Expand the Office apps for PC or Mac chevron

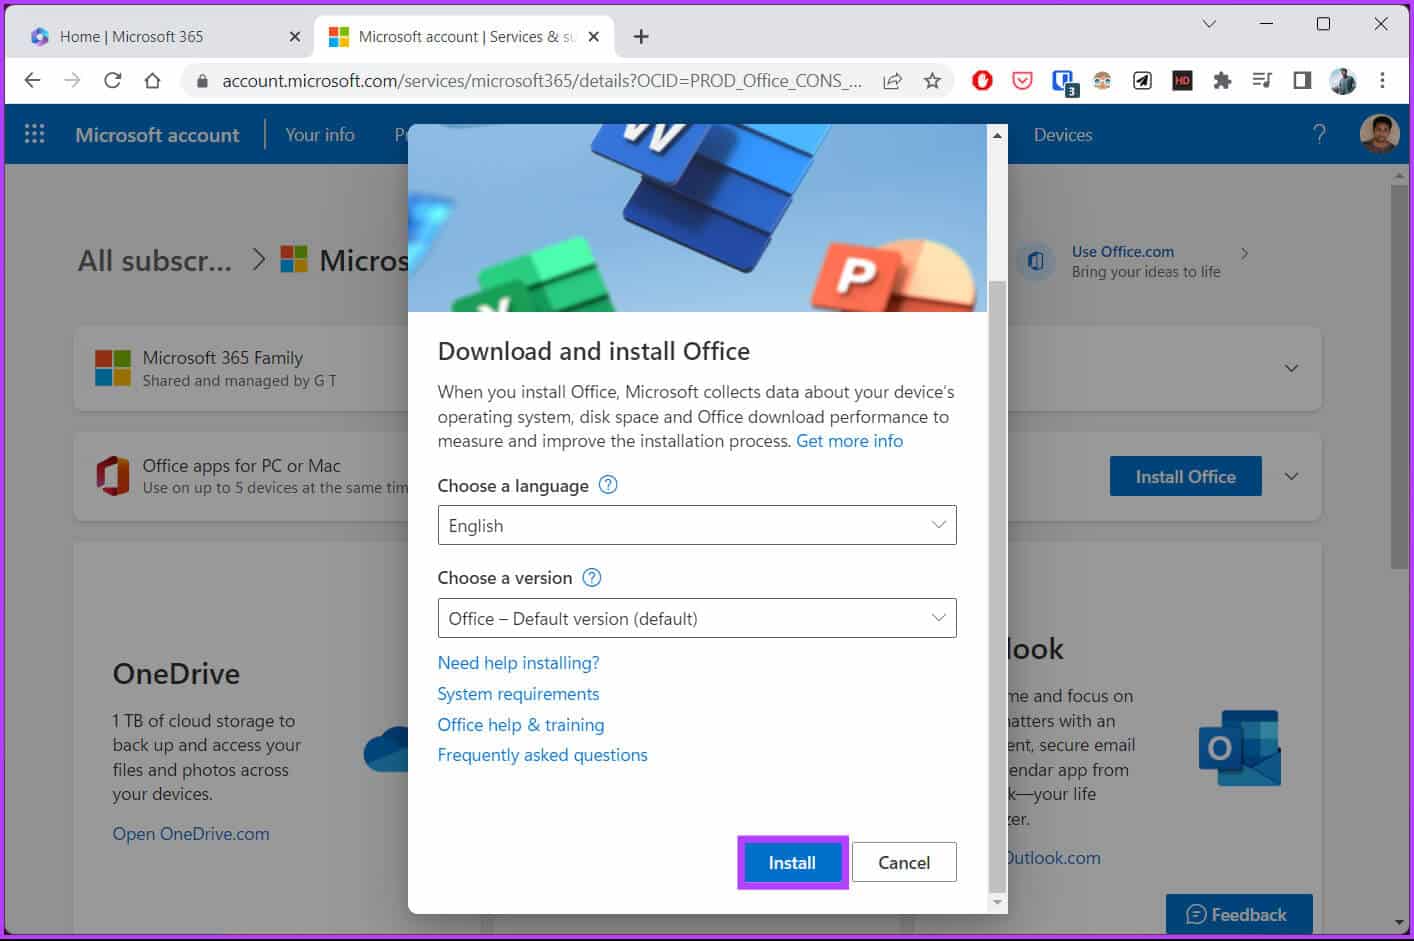click(1291, 476)
